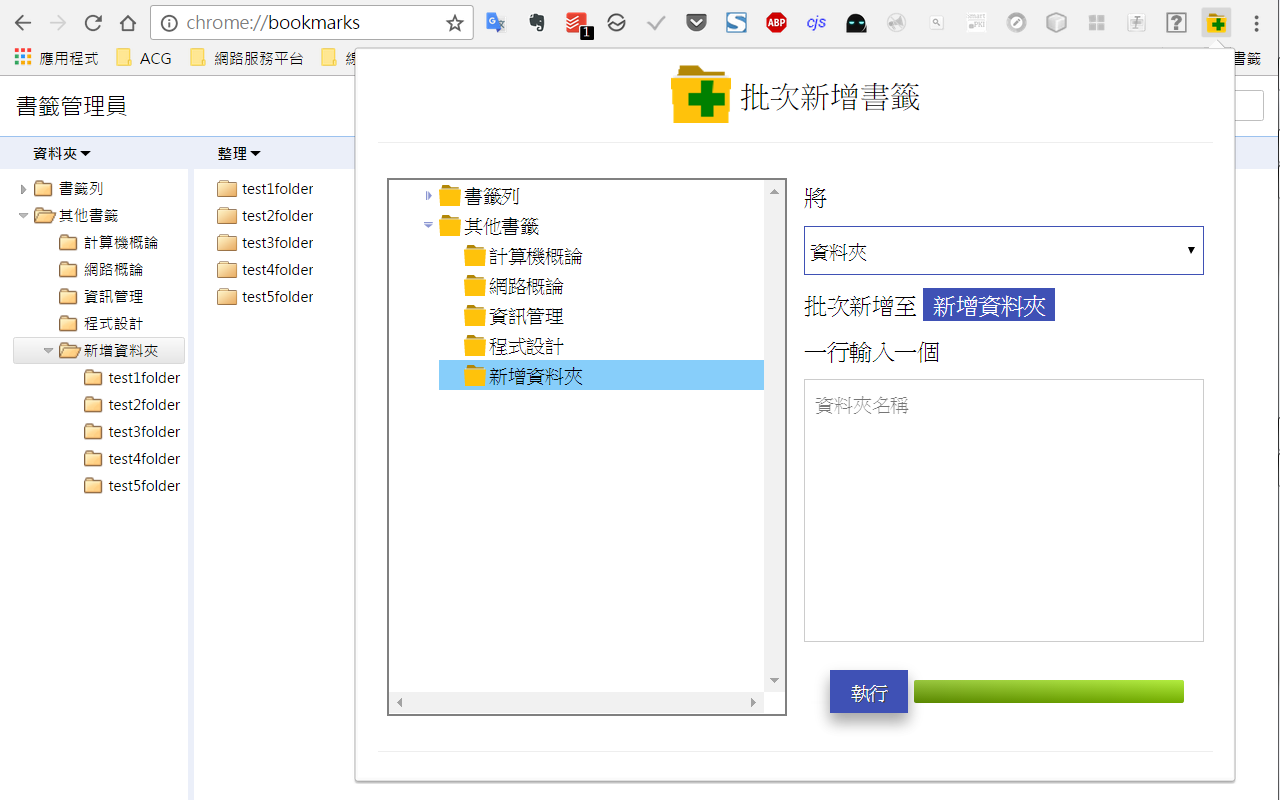1280x800 pixels.
Task: Click the site info icon in address bar
Action: pyautogui.click(x=169, y=23)
